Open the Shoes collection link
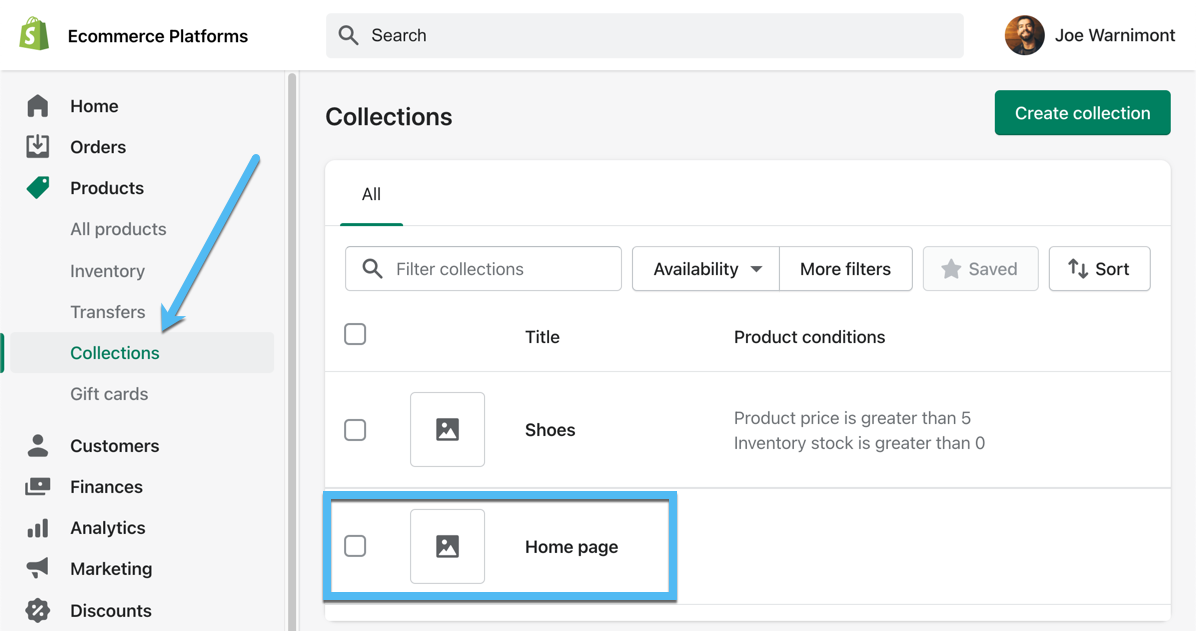The height and width of the screenshot is (631, 1196). (x=549, y=430)
